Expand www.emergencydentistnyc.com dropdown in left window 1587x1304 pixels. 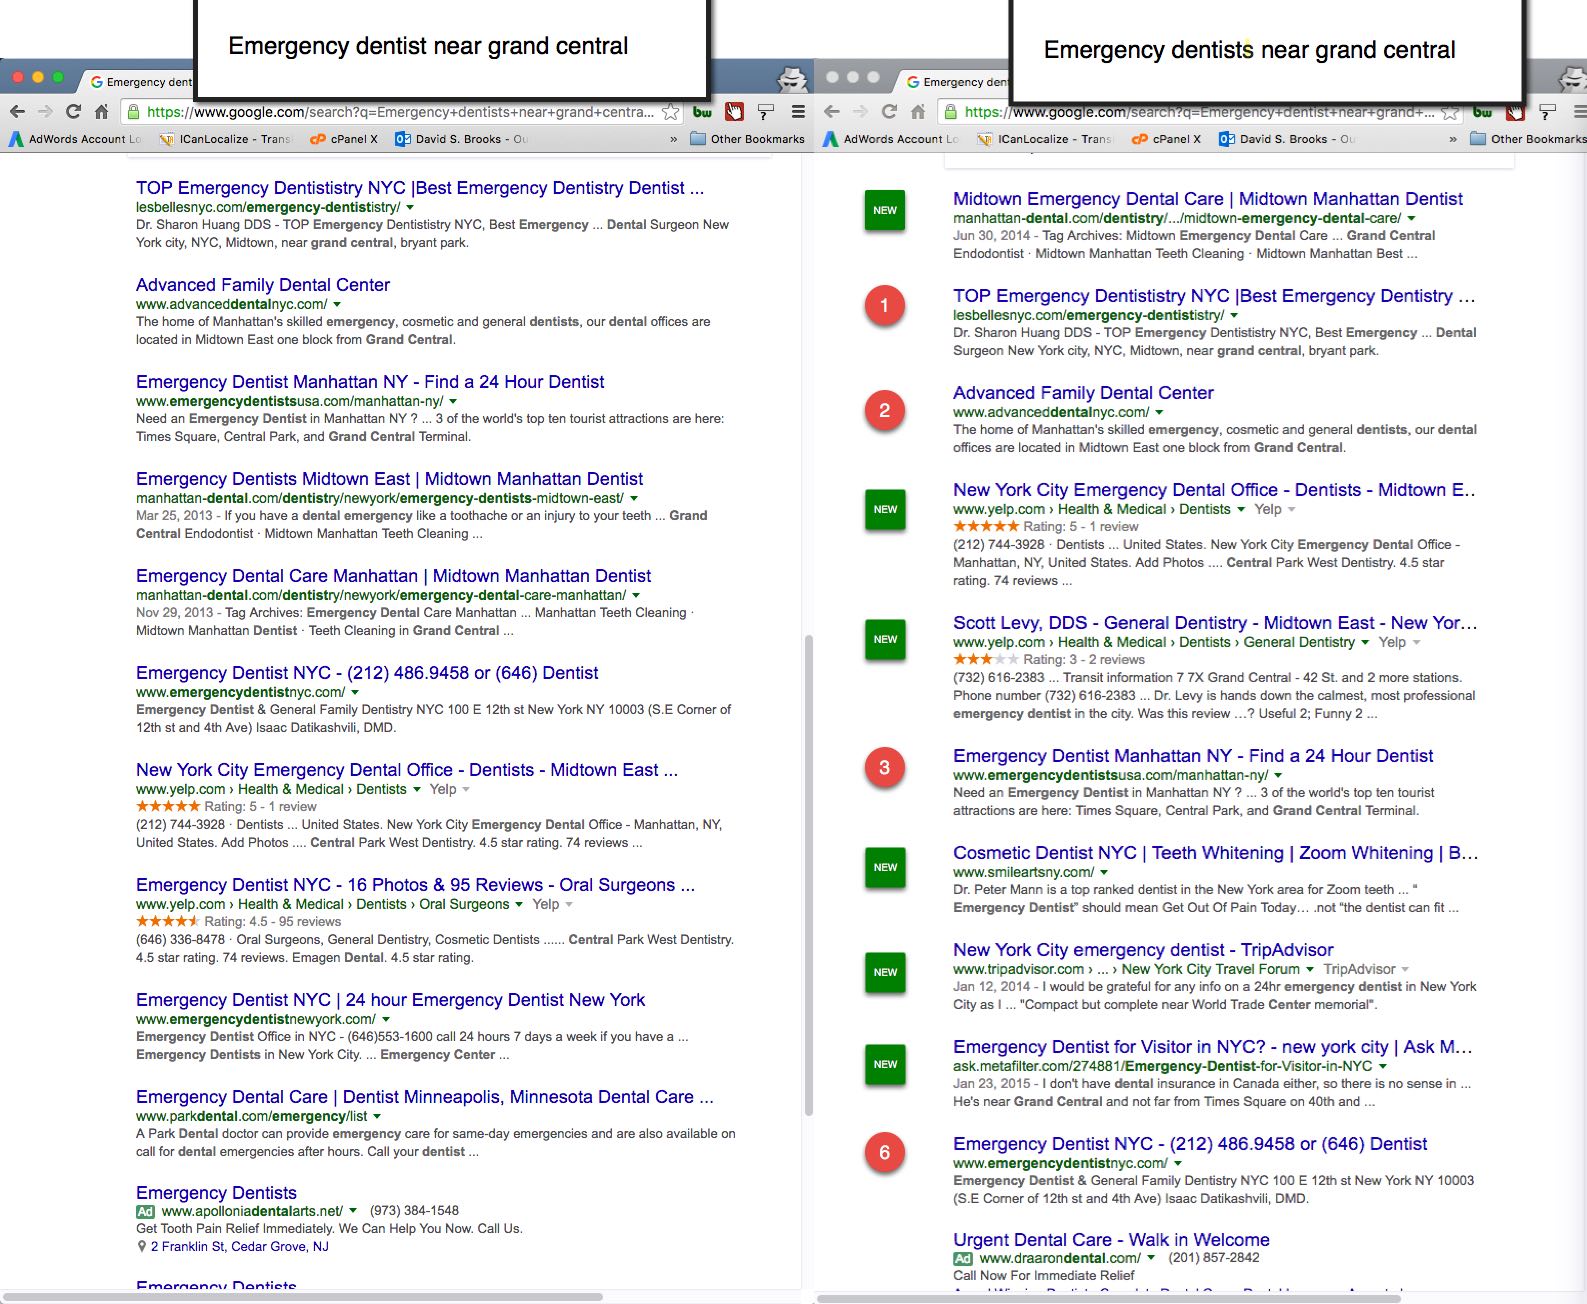pyautogui.click(x=355, y=692)
